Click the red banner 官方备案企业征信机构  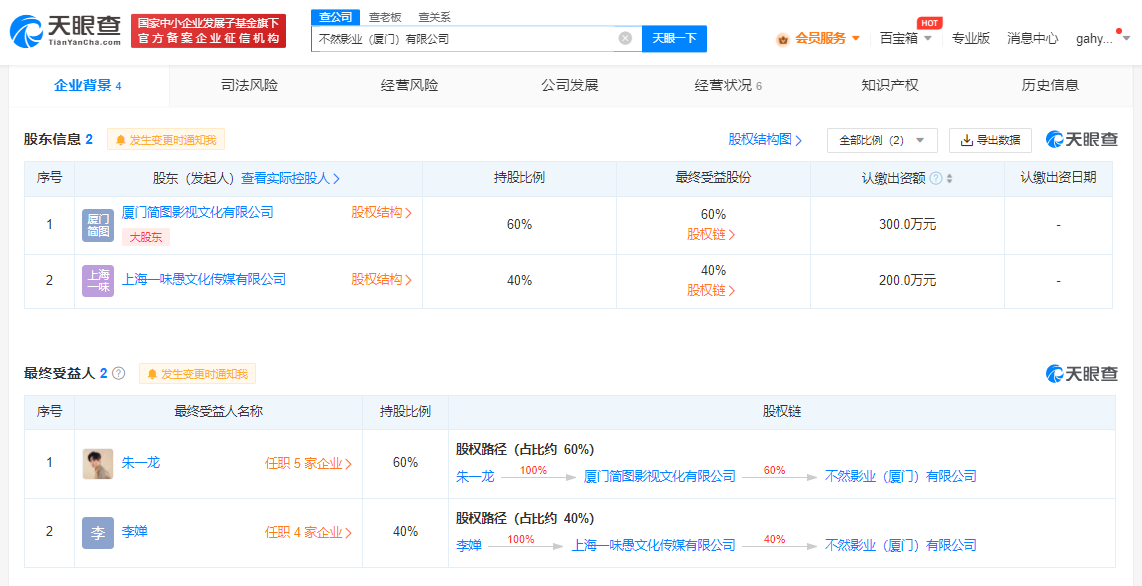coord(208,31)
